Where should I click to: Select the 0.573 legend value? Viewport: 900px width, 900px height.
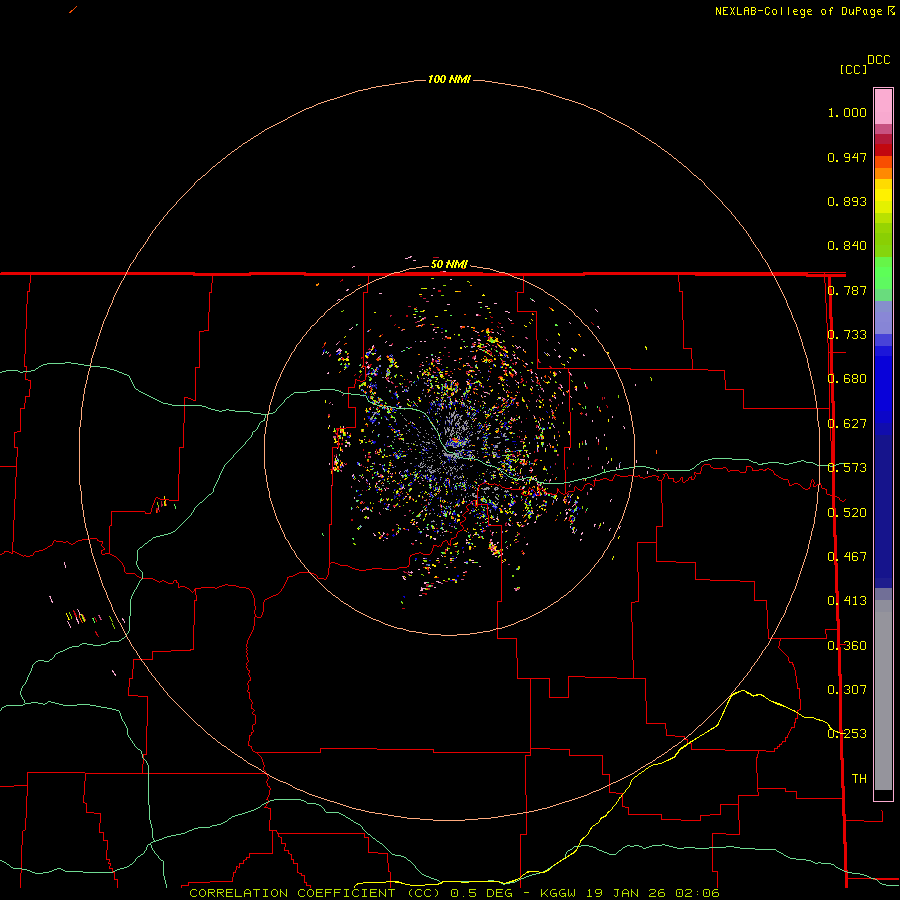(x=847, y=468)
